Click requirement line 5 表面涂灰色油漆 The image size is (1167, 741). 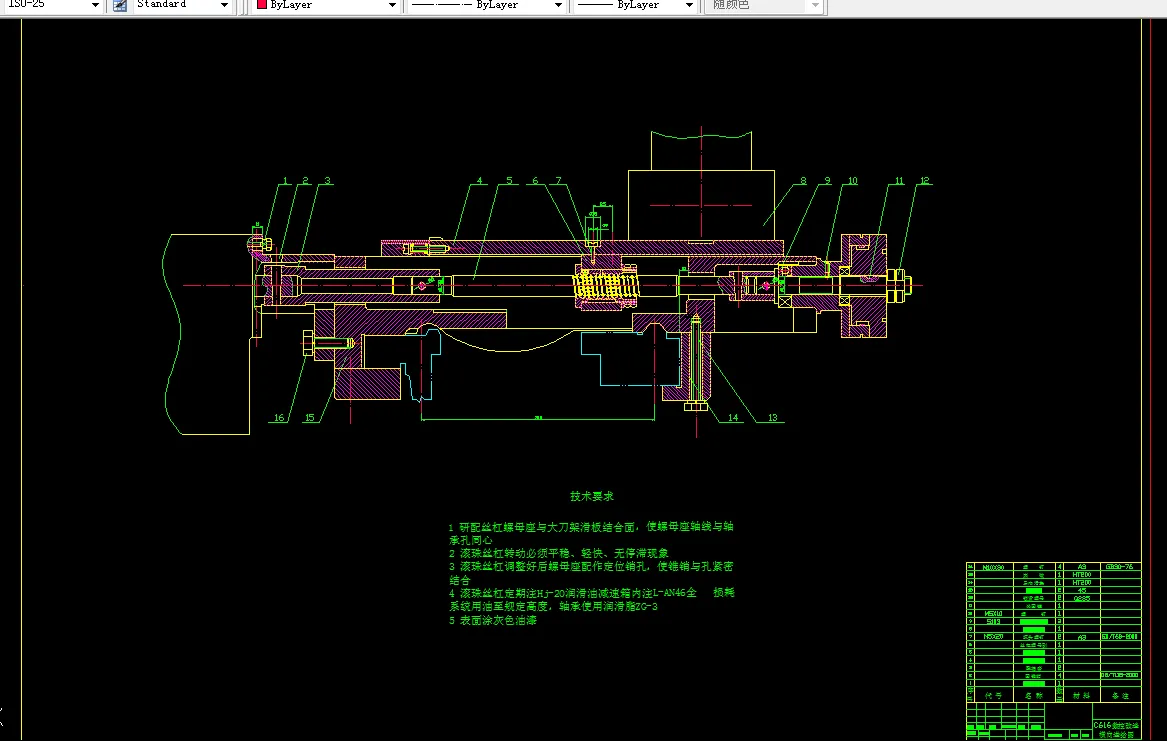492,620
